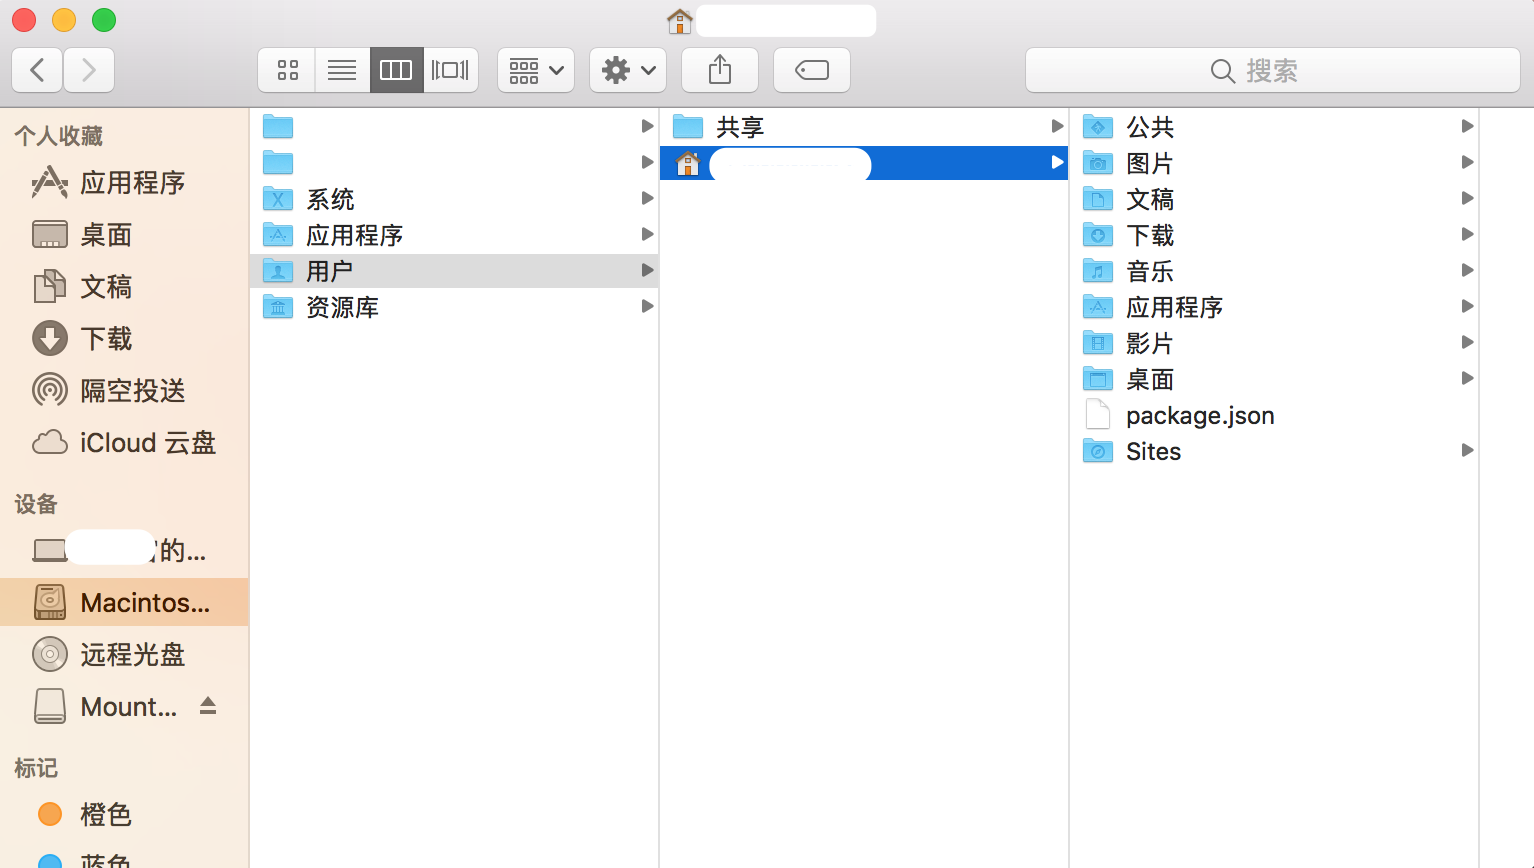Click the 用户 folder person icon
The height and width of the screenshot is (868, 1534).
[x=278, y=271]
